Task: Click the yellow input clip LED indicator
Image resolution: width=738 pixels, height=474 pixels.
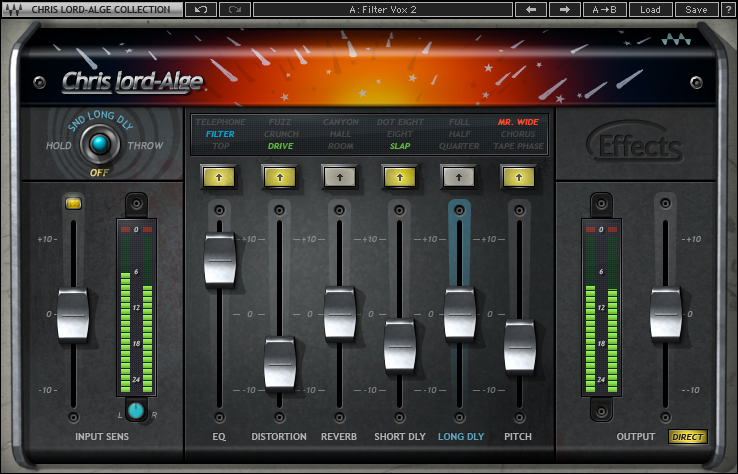Action: click(73, 203)
